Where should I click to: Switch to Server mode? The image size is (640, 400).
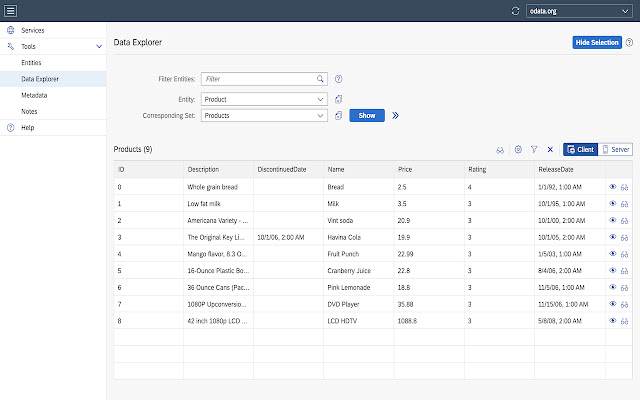(x=616, y=149)
